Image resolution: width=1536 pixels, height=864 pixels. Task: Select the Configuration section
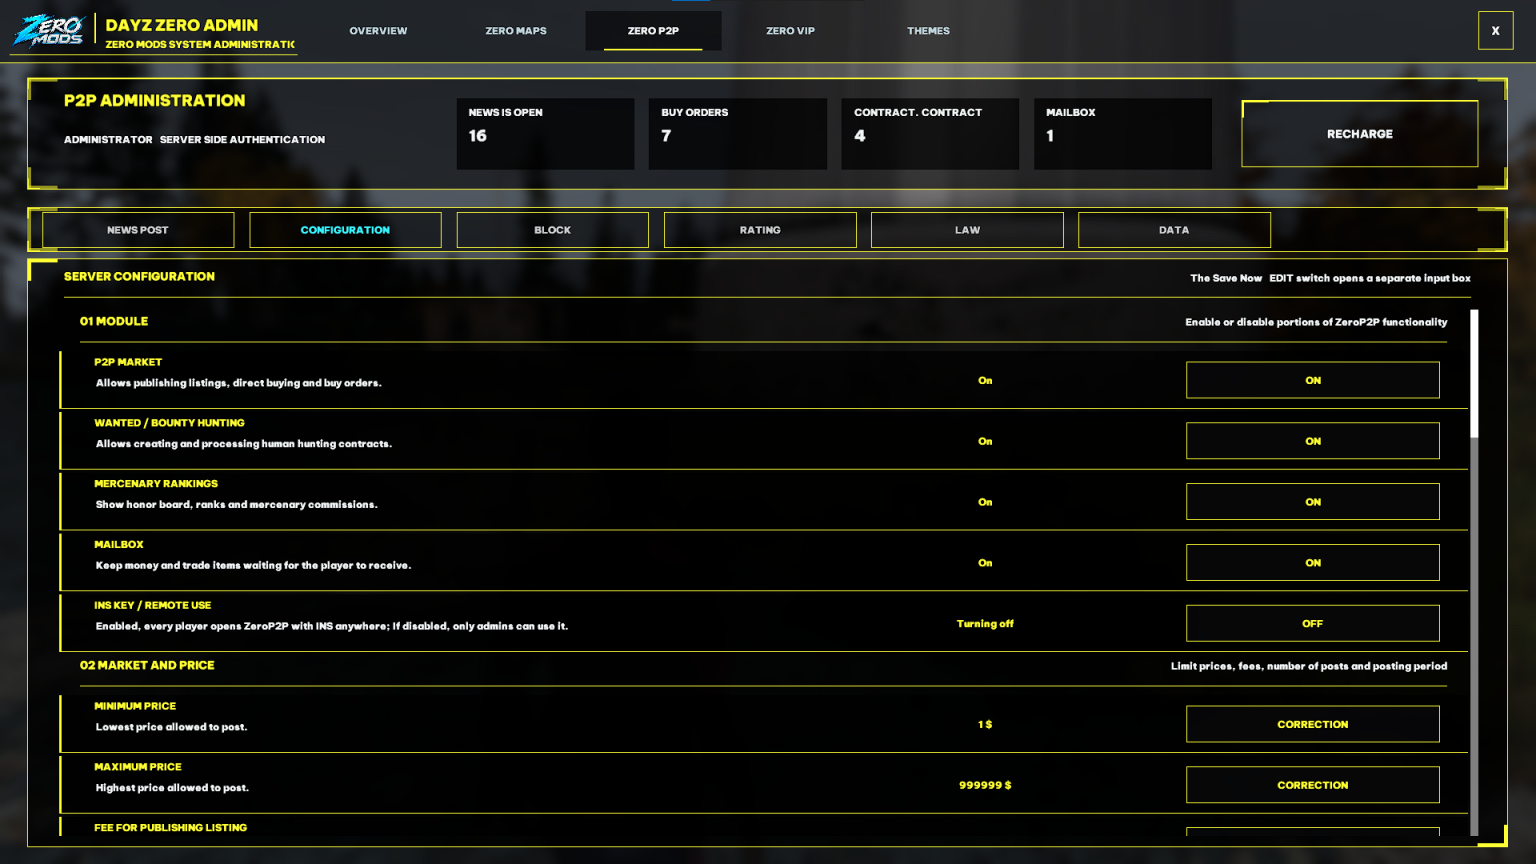coord(345,230)
